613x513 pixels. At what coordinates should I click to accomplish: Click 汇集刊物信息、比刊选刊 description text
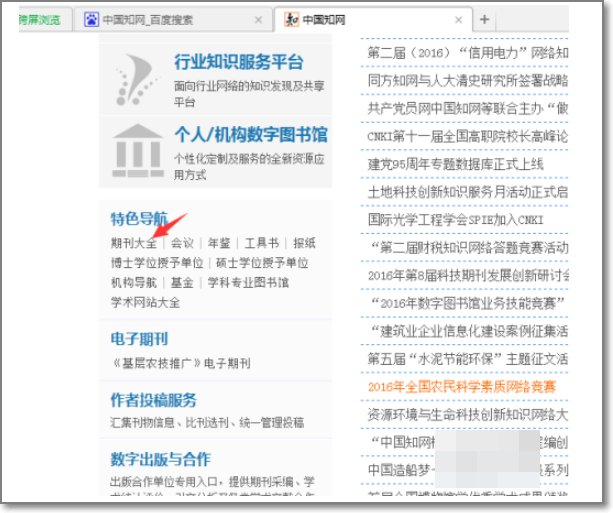pos(207,423)
